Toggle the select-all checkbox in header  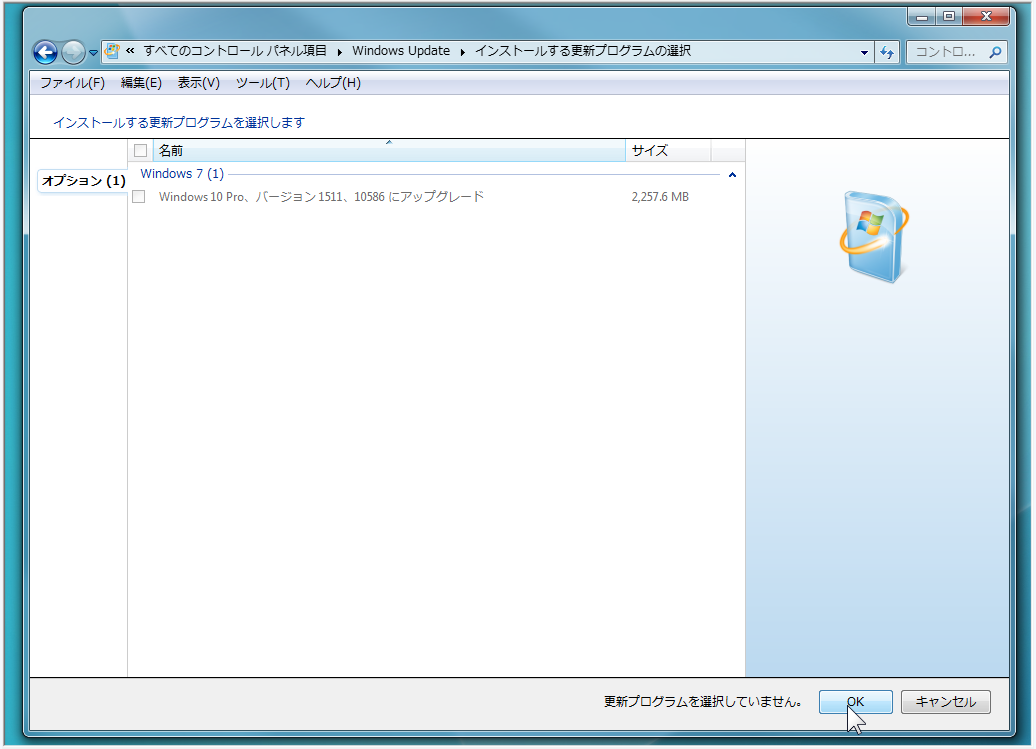click(x=140, y=151)
